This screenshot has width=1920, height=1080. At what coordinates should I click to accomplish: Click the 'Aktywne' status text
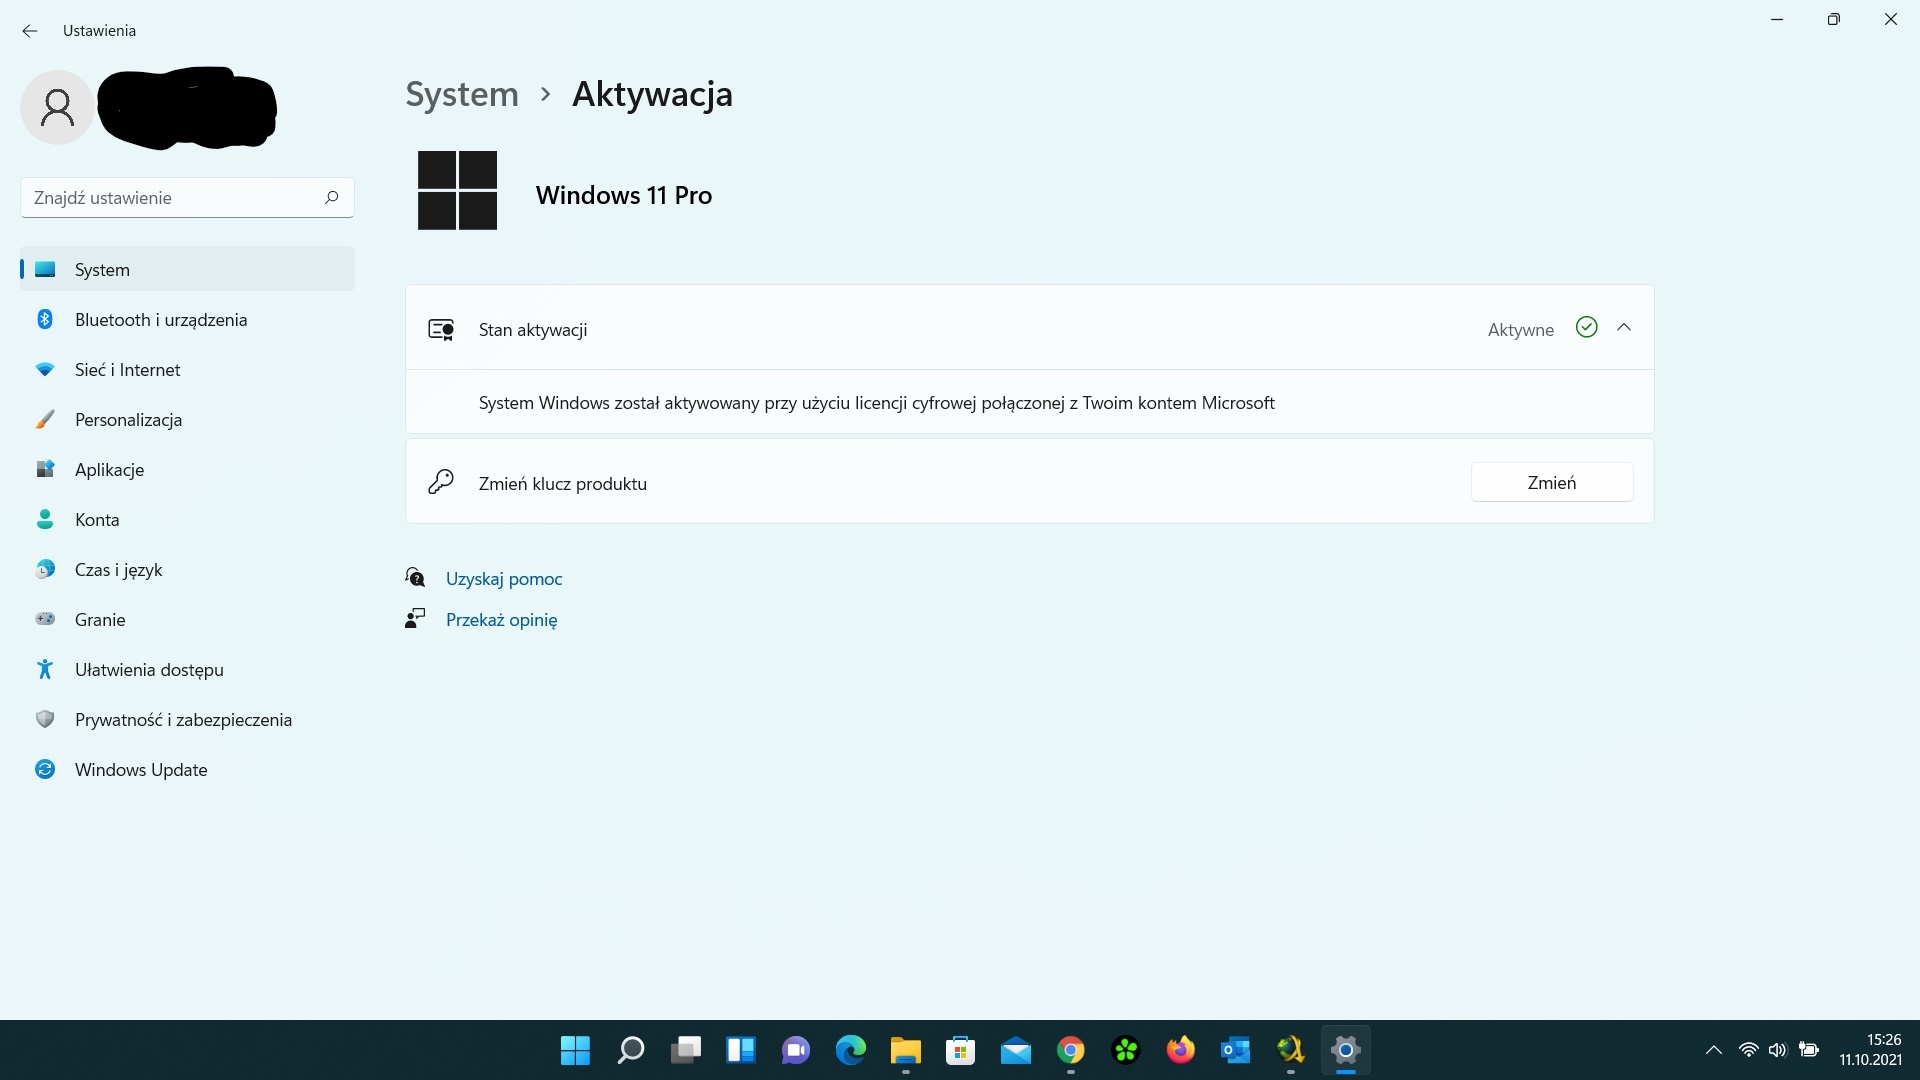1520,329
